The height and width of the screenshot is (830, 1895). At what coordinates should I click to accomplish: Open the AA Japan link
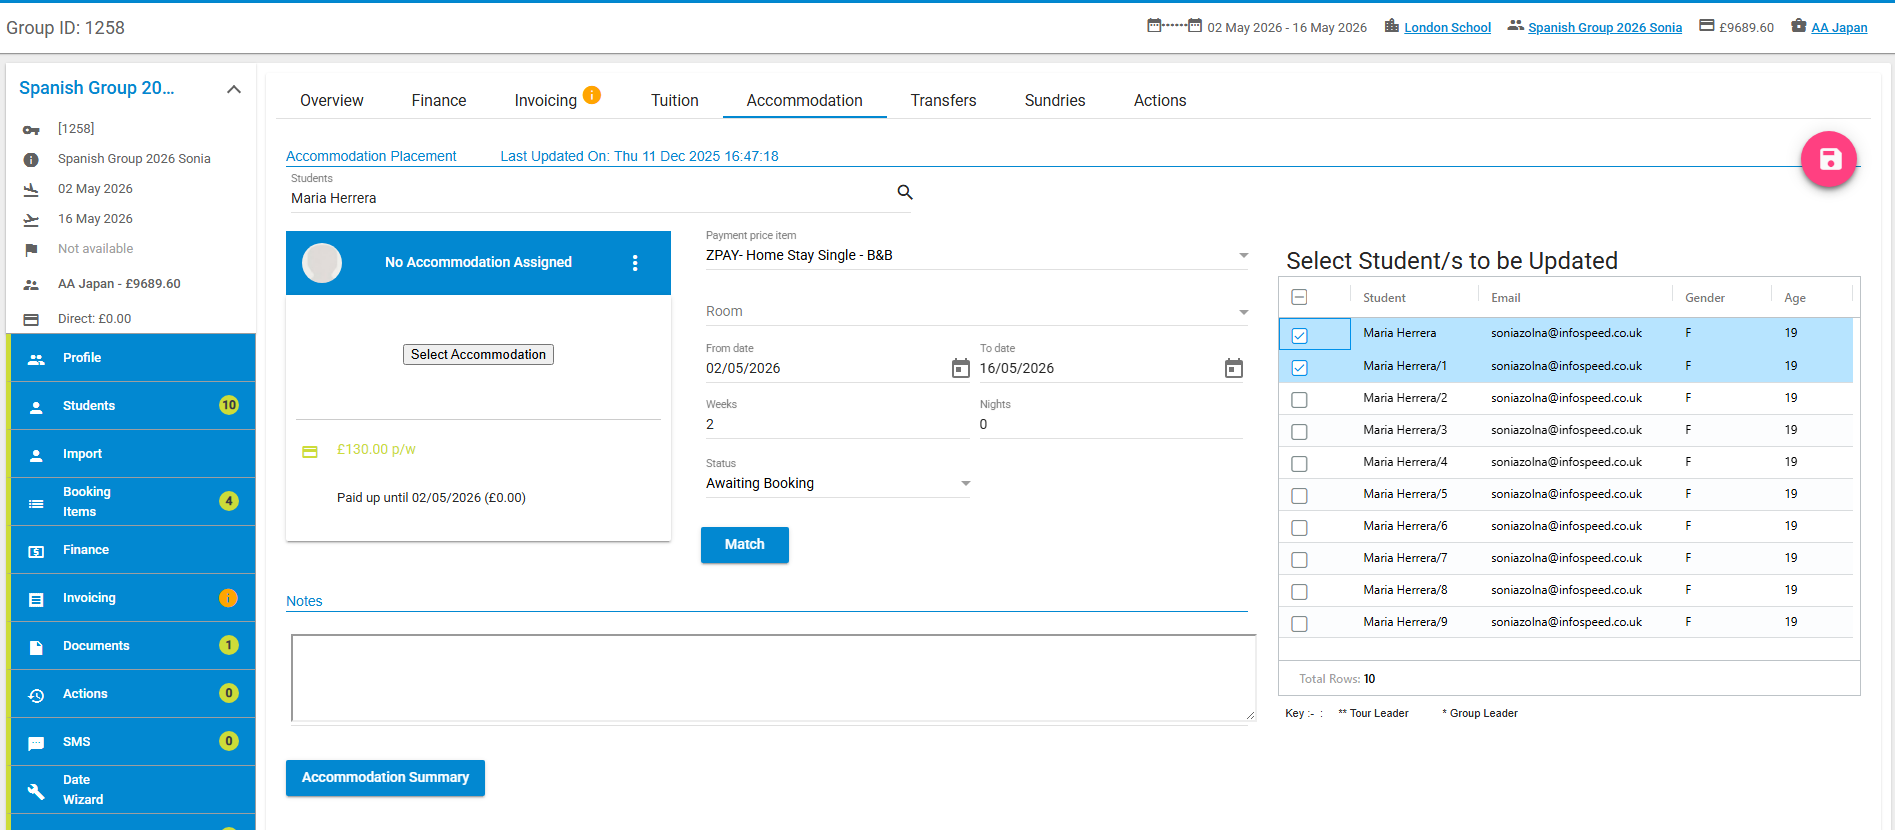(1839, 27)
